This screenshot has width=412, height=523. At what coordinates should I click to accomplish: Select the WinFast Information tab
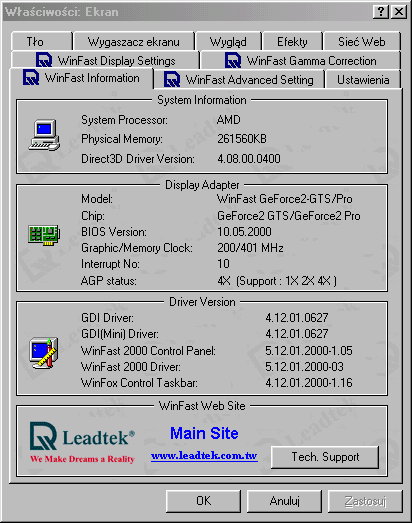82,78
